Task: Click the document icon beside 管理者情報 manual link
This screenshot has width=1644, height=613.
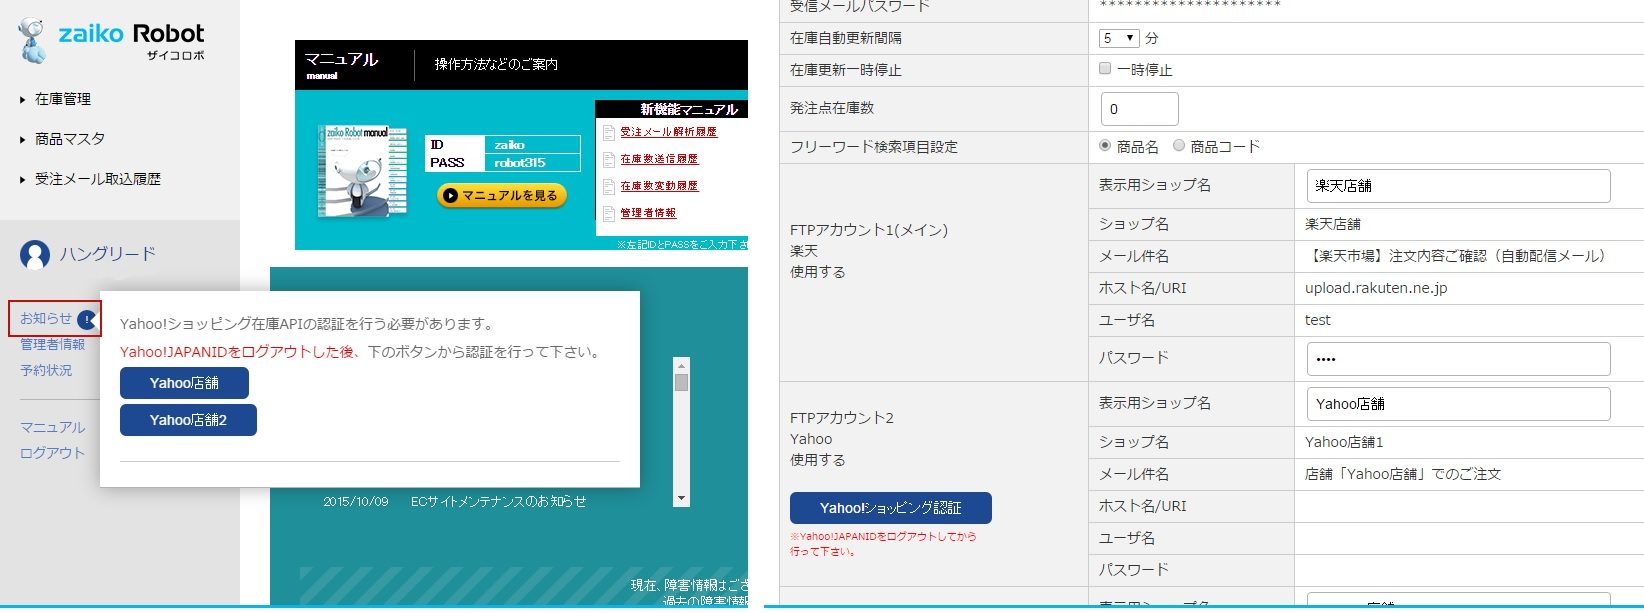Action: click(609, 213)
